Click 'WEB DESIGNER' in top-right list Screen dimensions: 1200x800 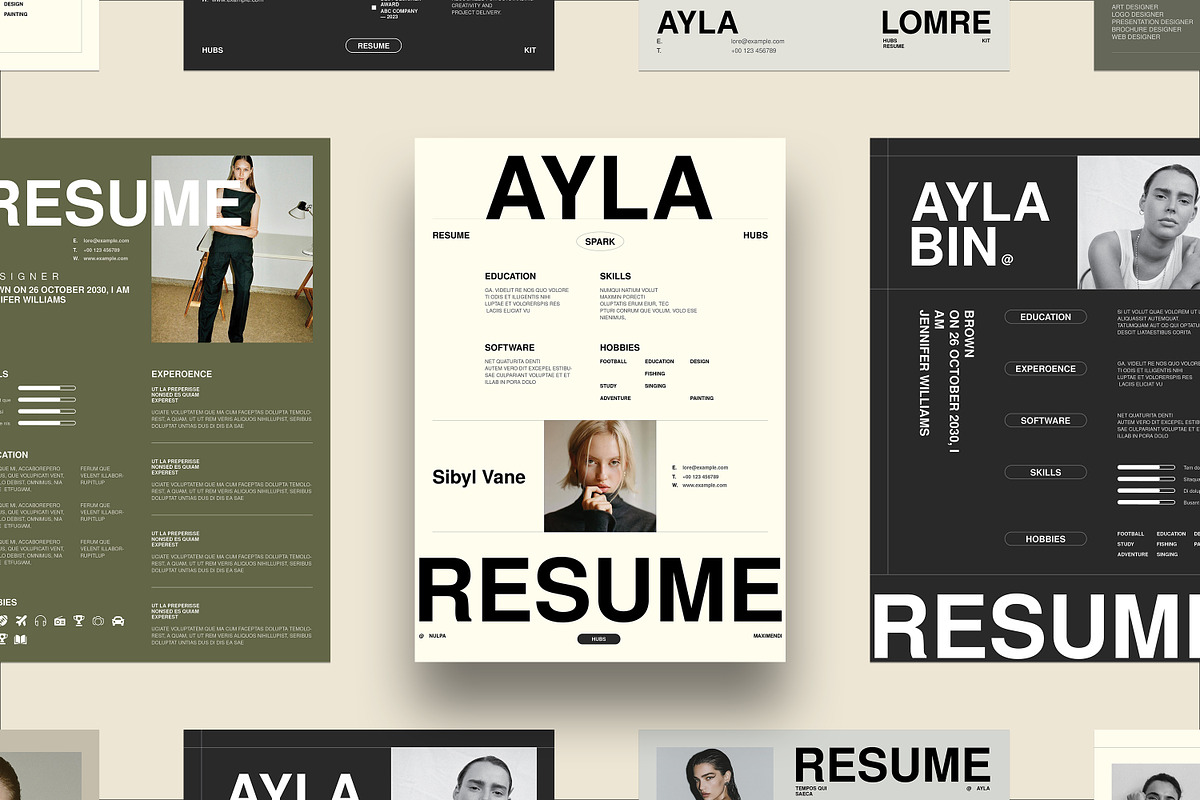click(x=1136, y=37)
